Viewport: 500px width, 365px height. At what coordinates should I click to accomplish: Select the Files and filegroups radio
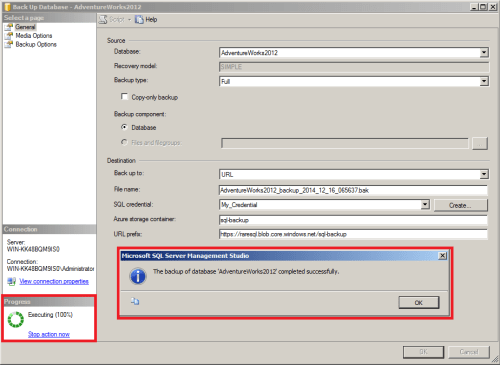(x=124, y=142)
